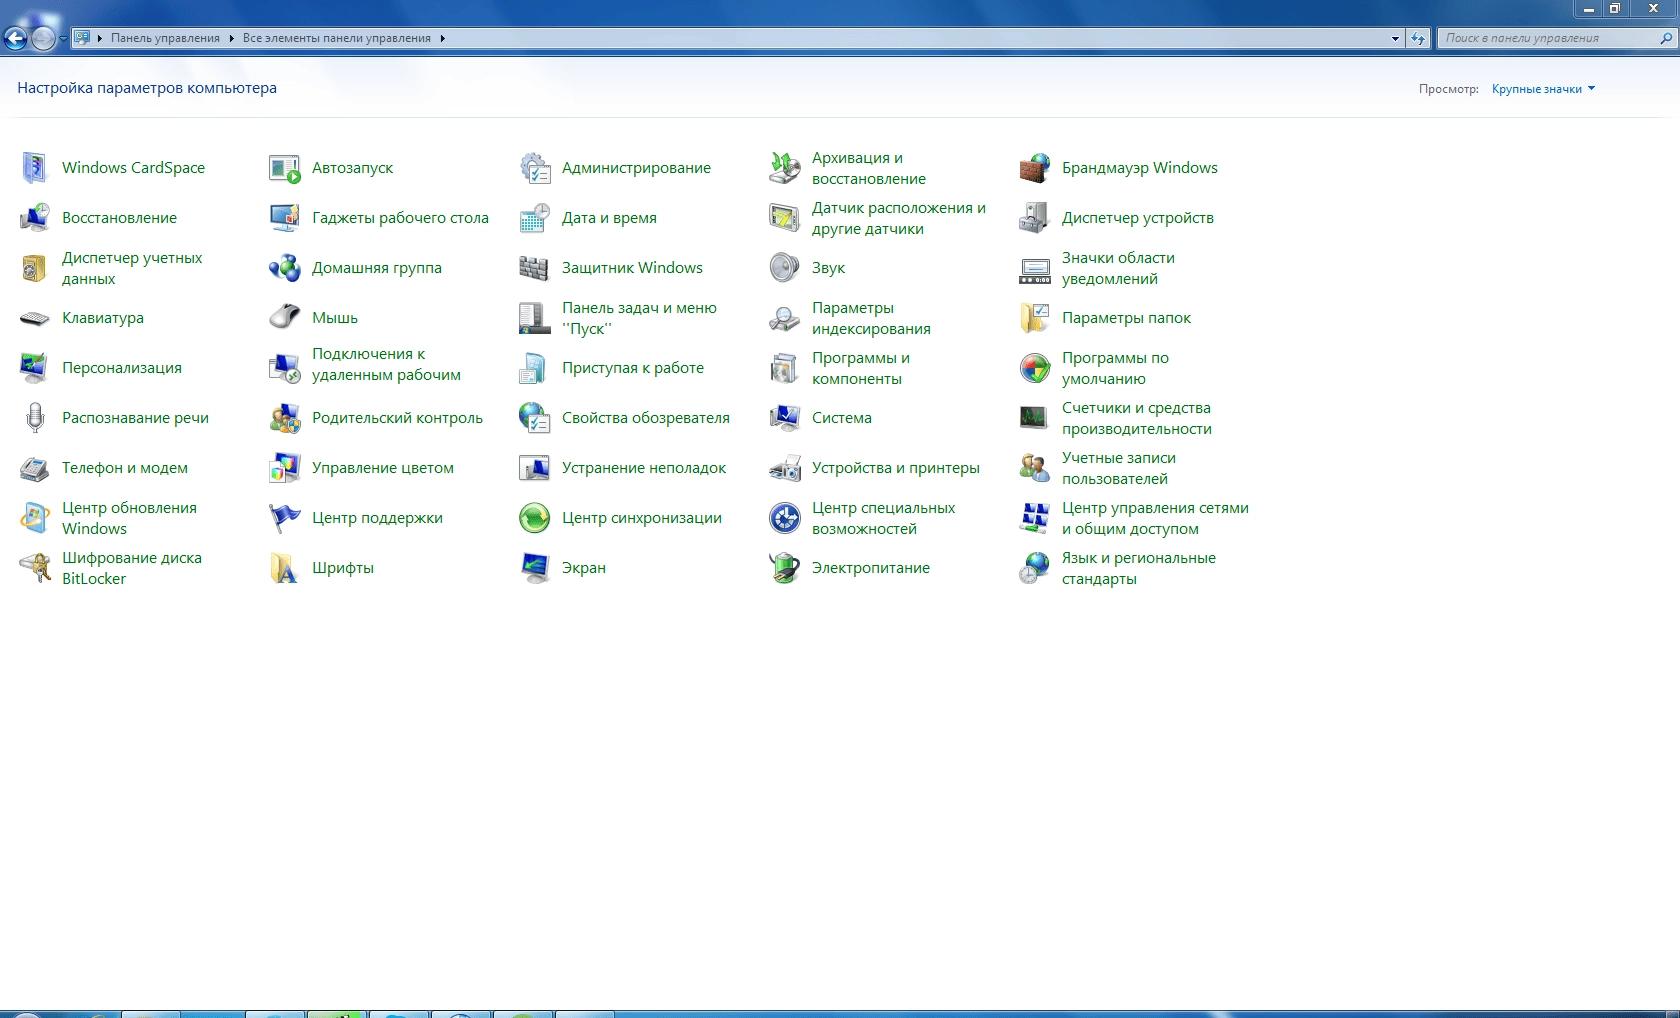
Task: Click the Панель управления breadcrumb
Action: click(165, 38)
